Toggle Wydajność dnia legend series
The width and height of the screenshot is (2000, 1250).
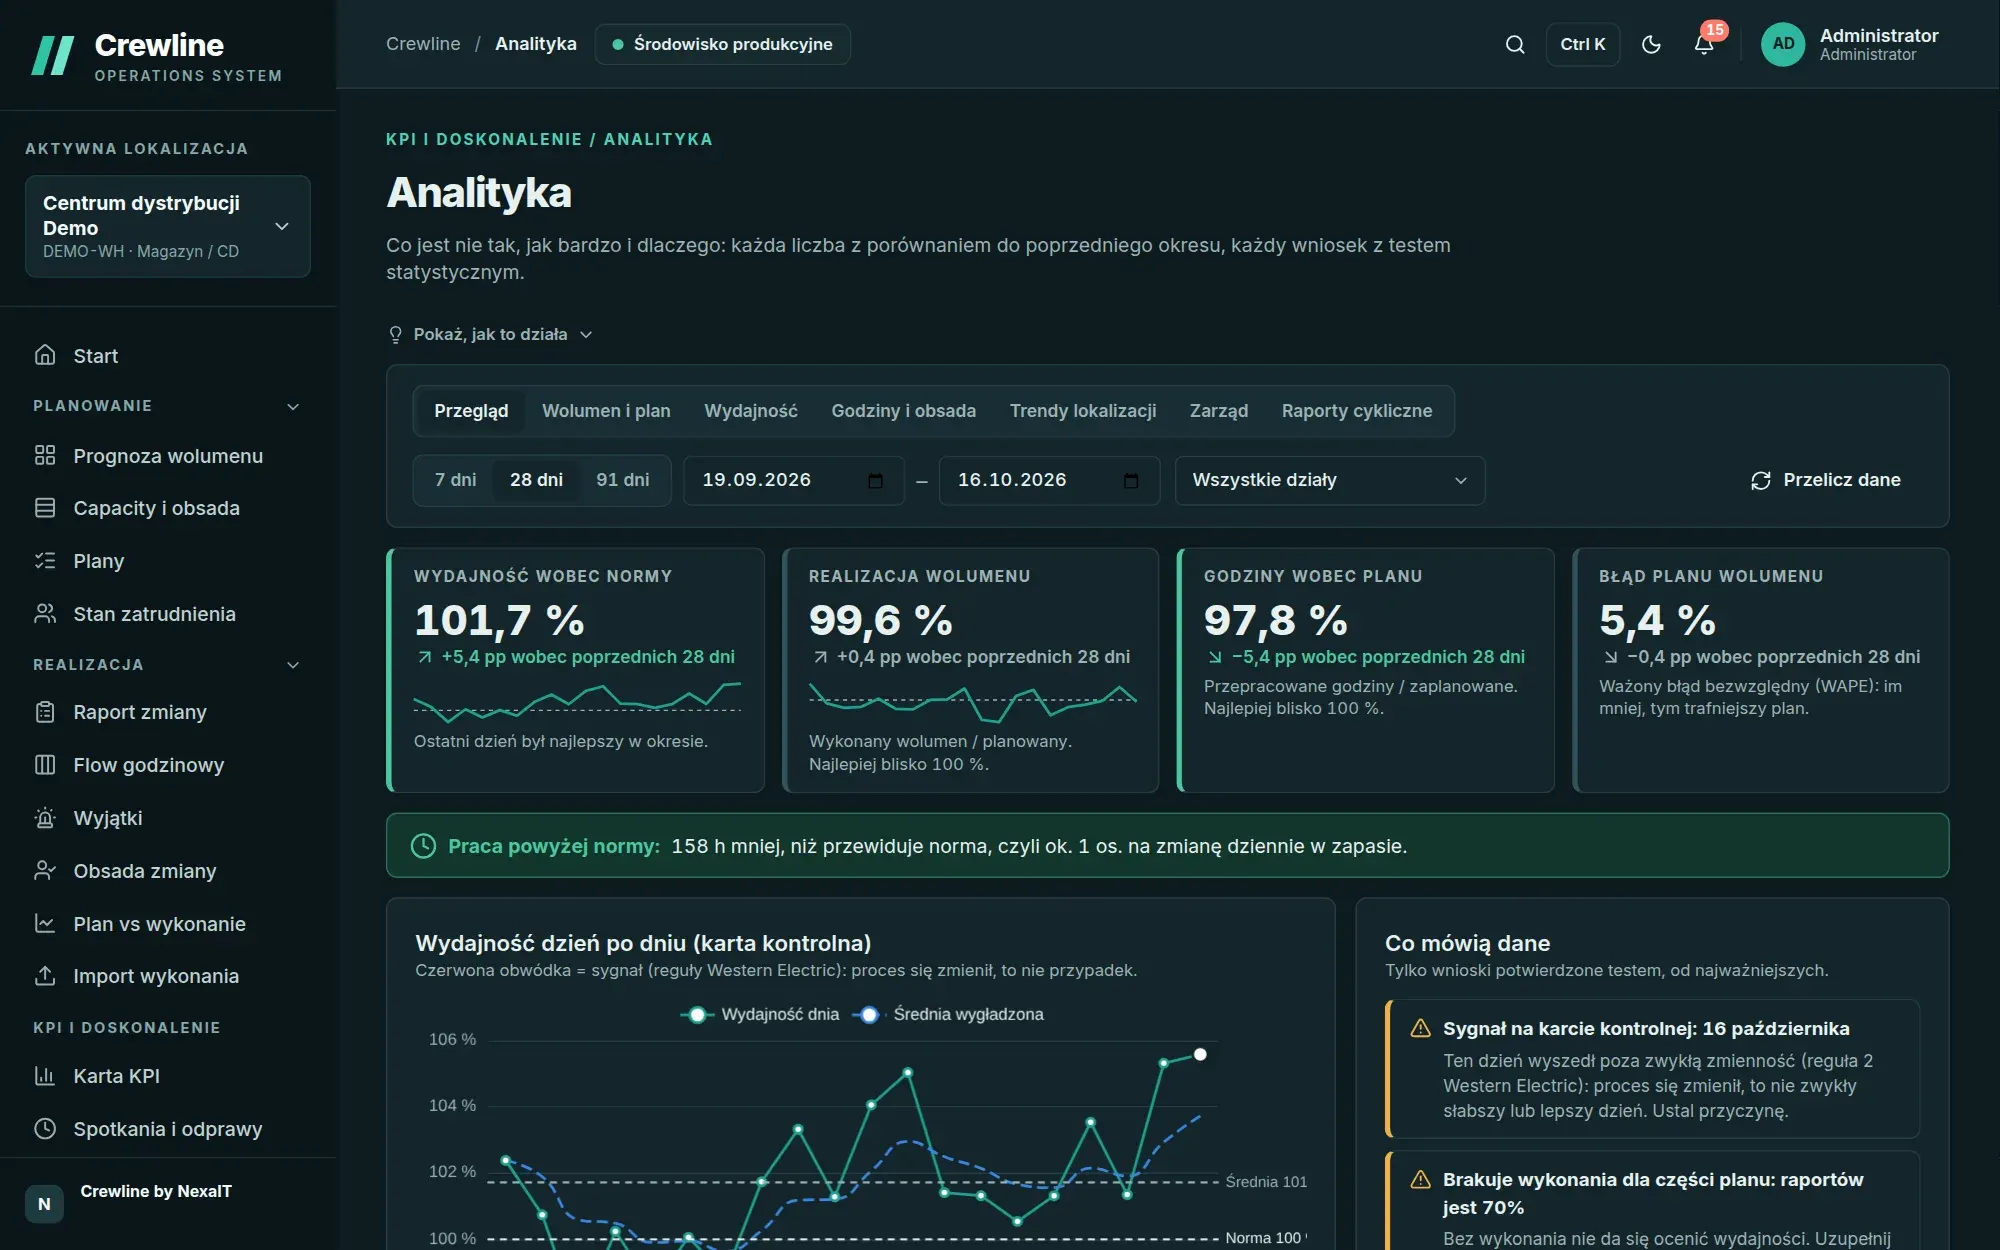click(x=760, y=1014)
